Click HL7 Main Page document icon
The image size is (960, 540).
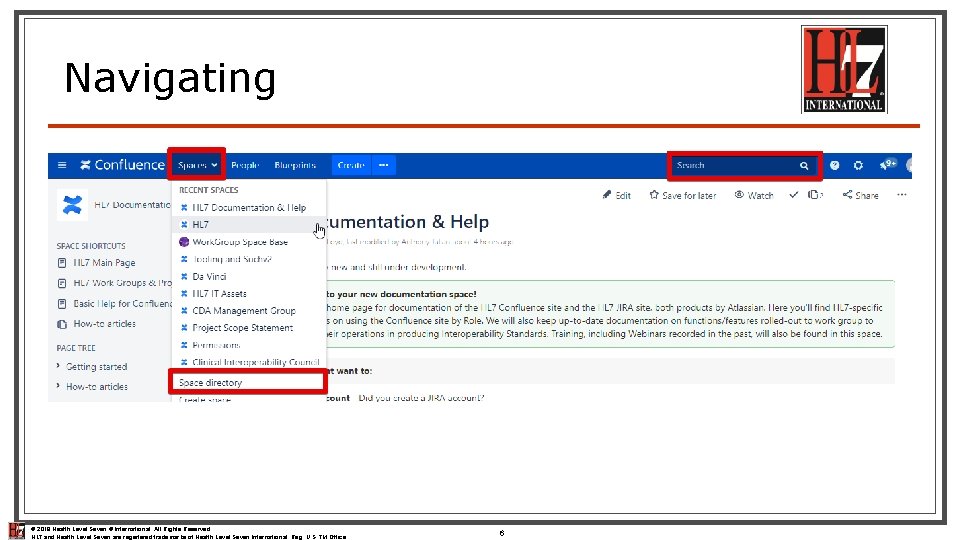tap(62, 263)
